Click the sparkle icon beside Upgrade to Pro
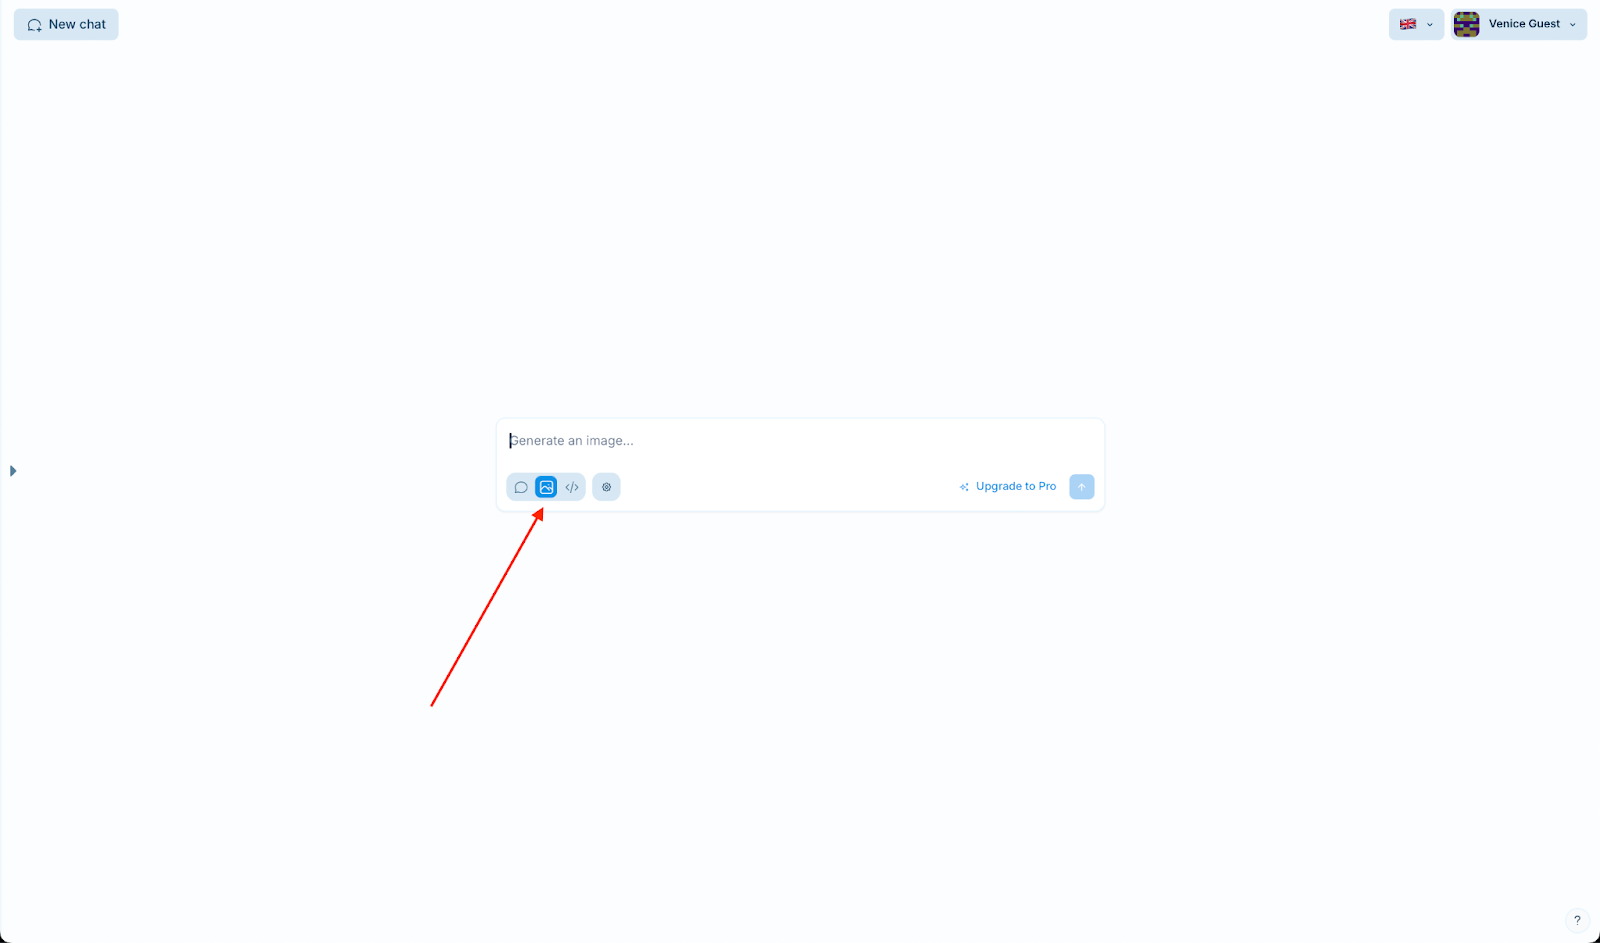Viewport: 1600px width, 943px height. (x=964, y=487)
